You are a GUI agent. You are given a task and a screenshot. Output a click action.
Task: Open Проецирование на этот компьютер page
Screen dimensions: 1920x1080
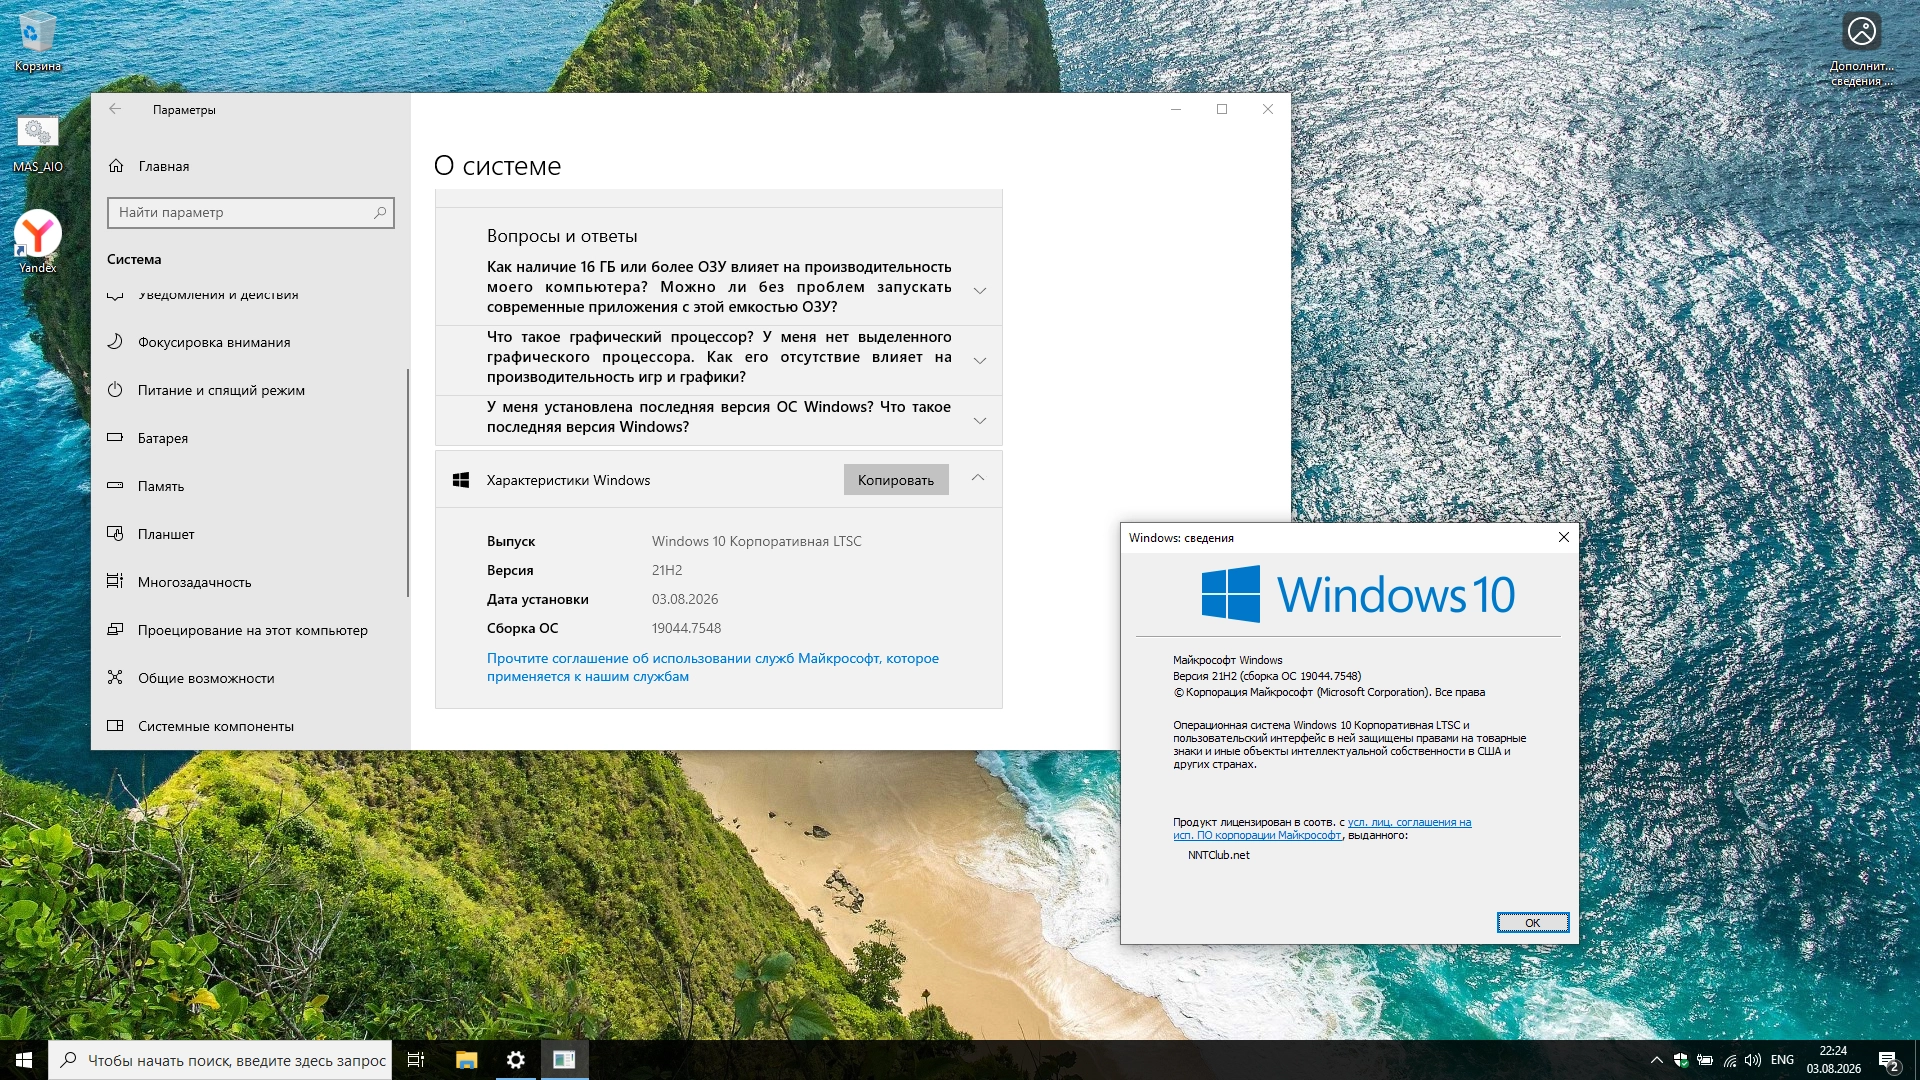pyautogui.click(x=251, y=630)
